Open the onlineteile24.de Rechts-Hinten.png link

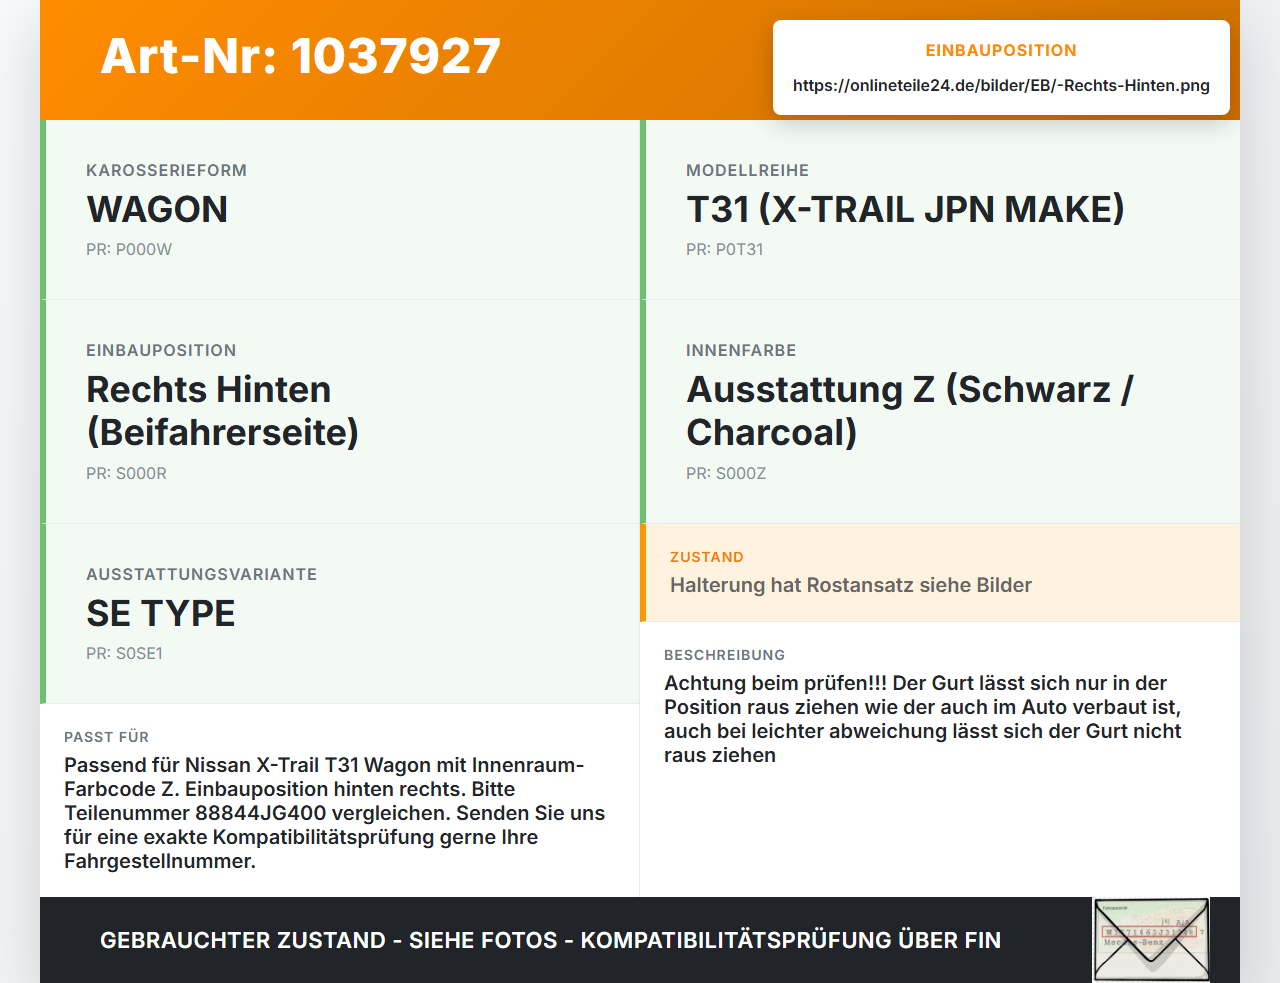[x=1001, y=86]
